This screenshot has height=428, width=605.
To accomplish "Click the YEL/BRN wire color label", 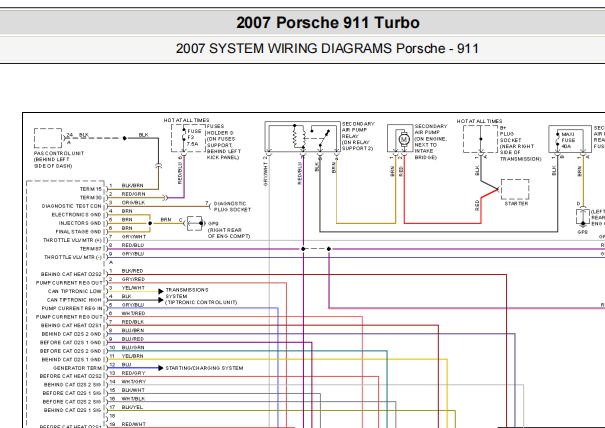I will (132, 356).
